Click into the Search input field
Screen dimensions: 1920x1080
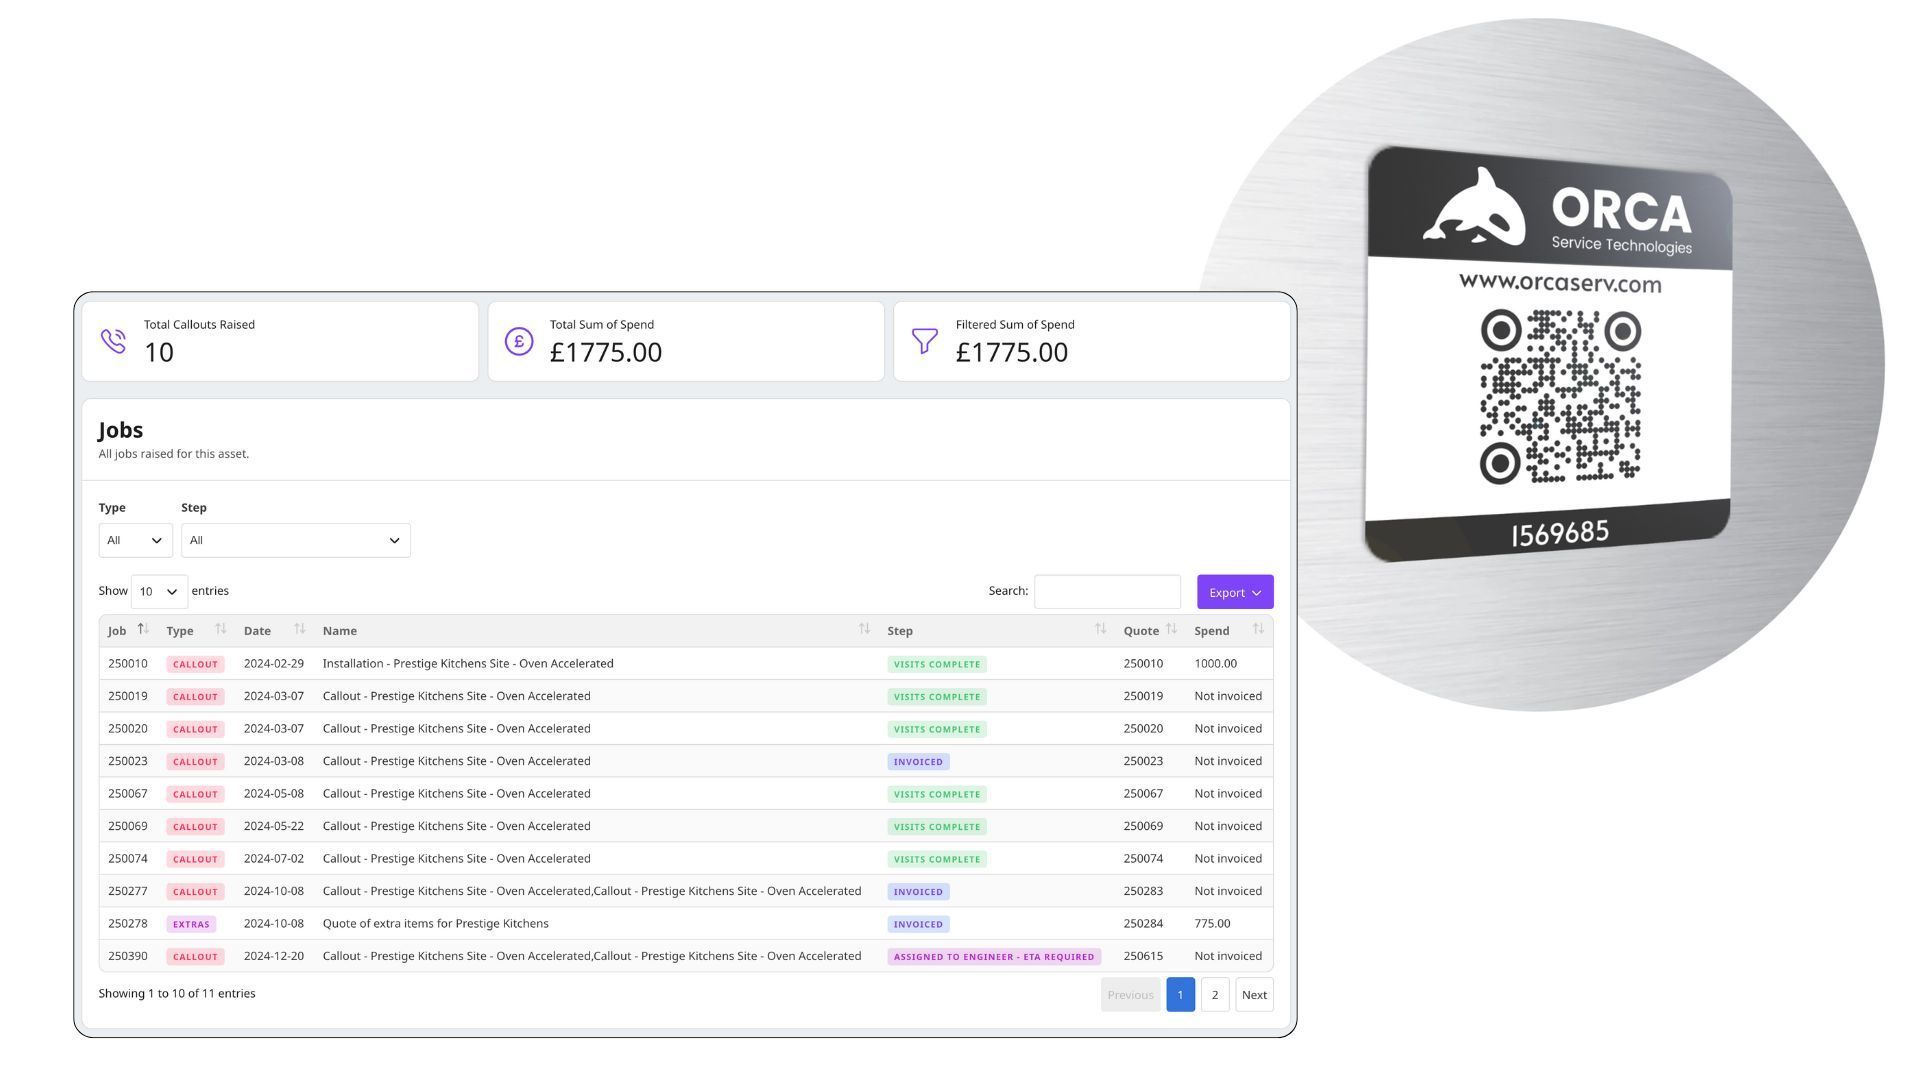[1107, 592]
